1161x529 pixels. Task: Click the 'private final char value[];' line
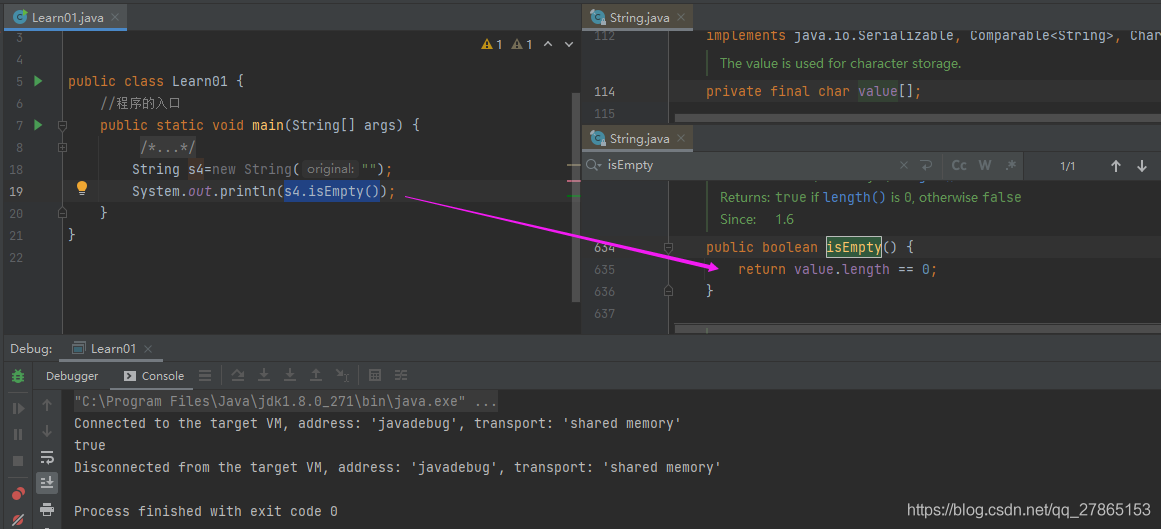[813, 92]
